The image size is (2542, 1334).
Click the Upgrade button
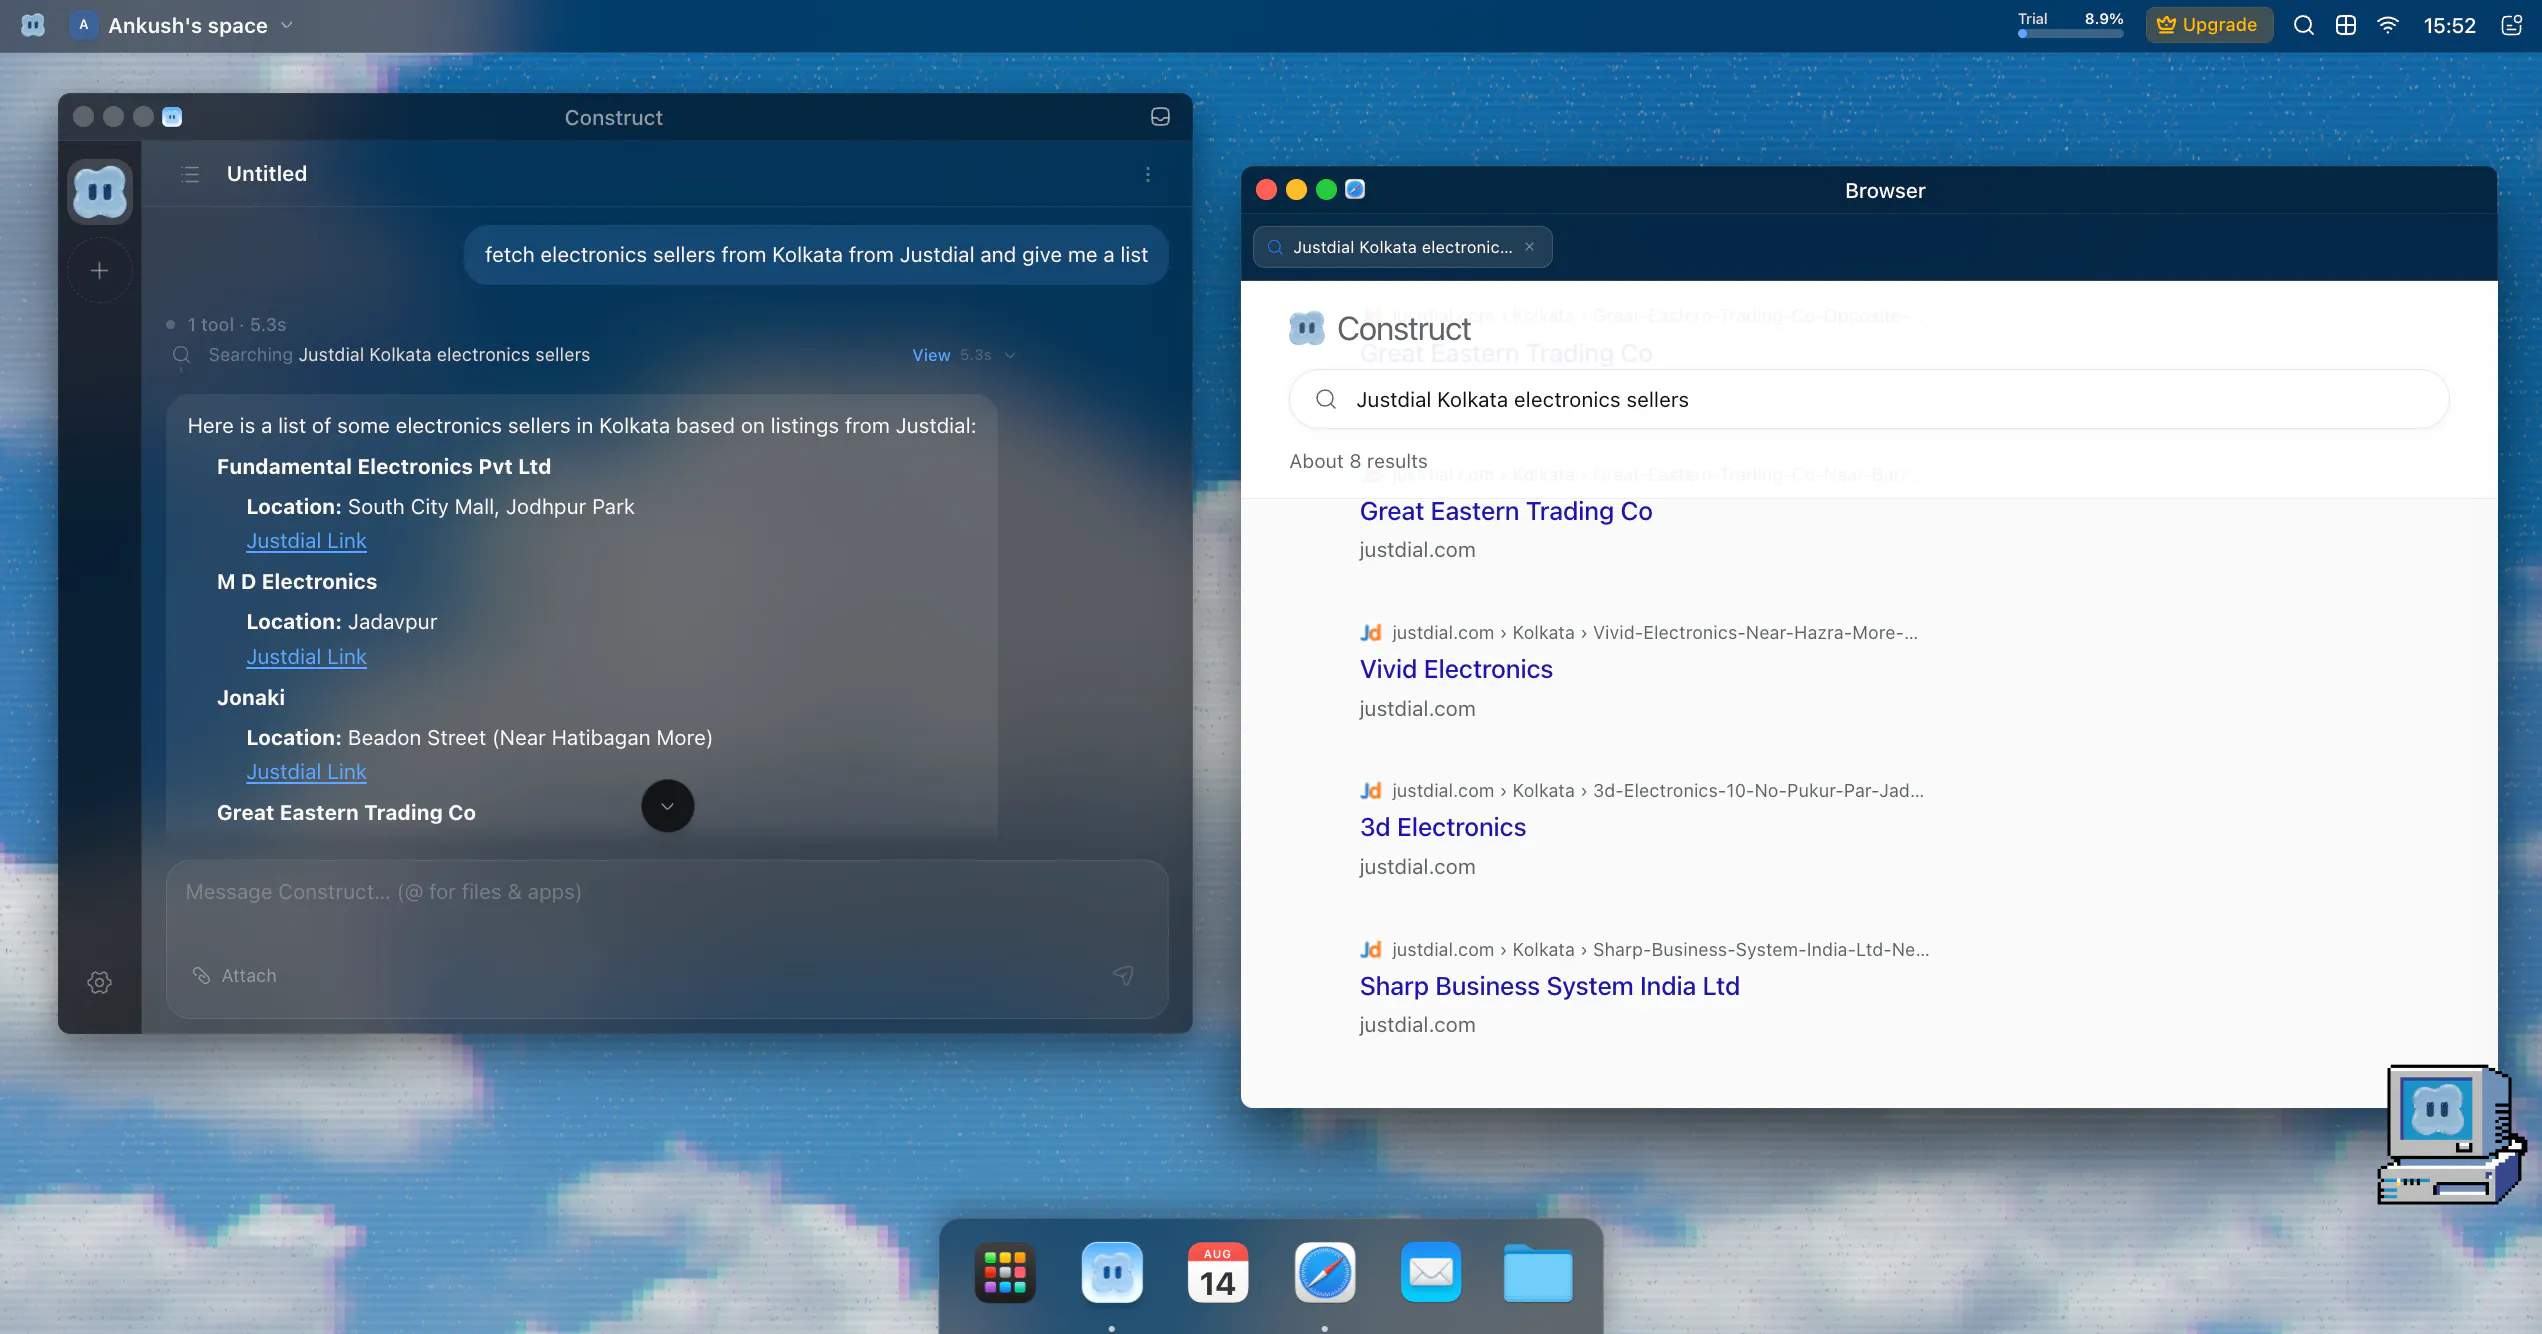(x=2208, y=25)
